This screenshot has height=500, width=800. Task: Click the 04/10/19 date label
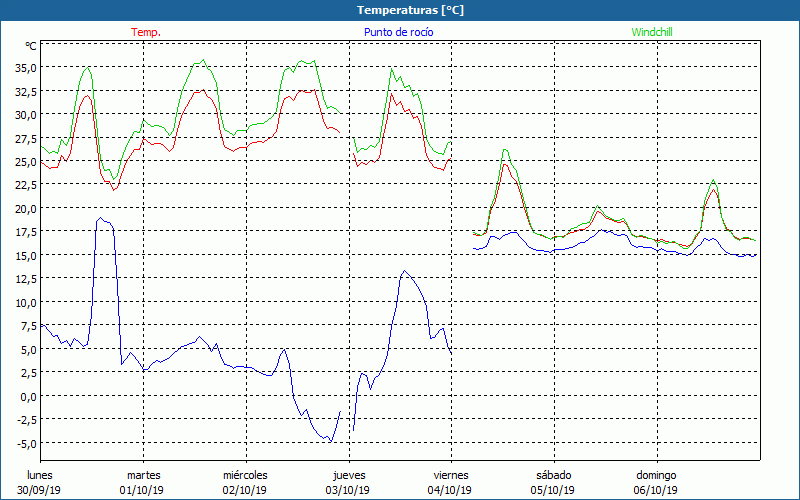[450, 490]
